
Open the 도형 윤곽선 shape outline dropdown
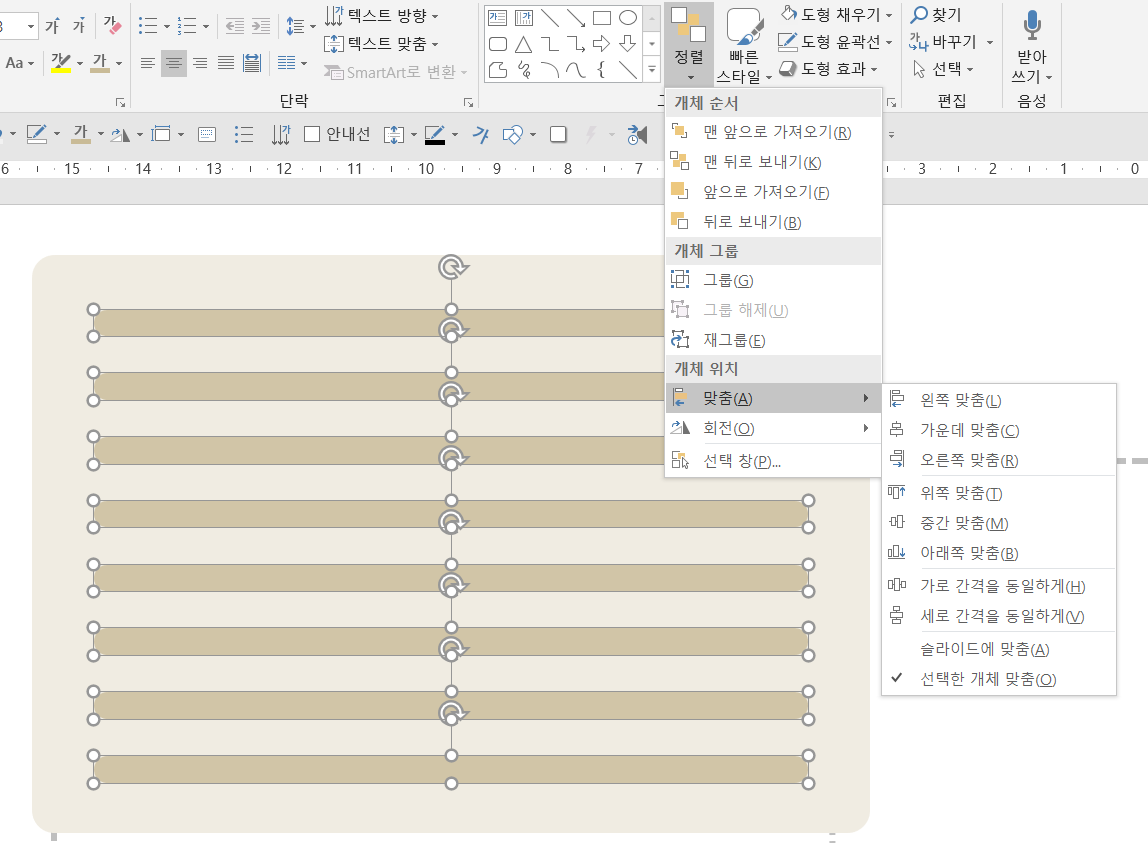click(x=836, y=42)
